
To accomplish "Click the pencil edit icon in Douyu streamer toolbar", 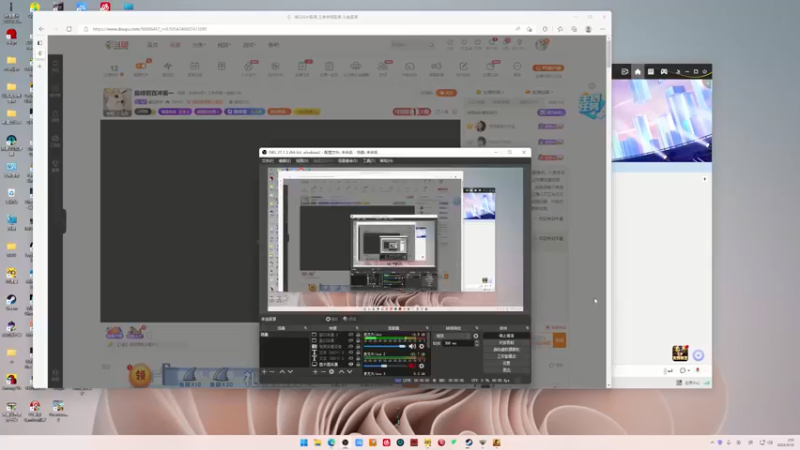I will [463, 66].
